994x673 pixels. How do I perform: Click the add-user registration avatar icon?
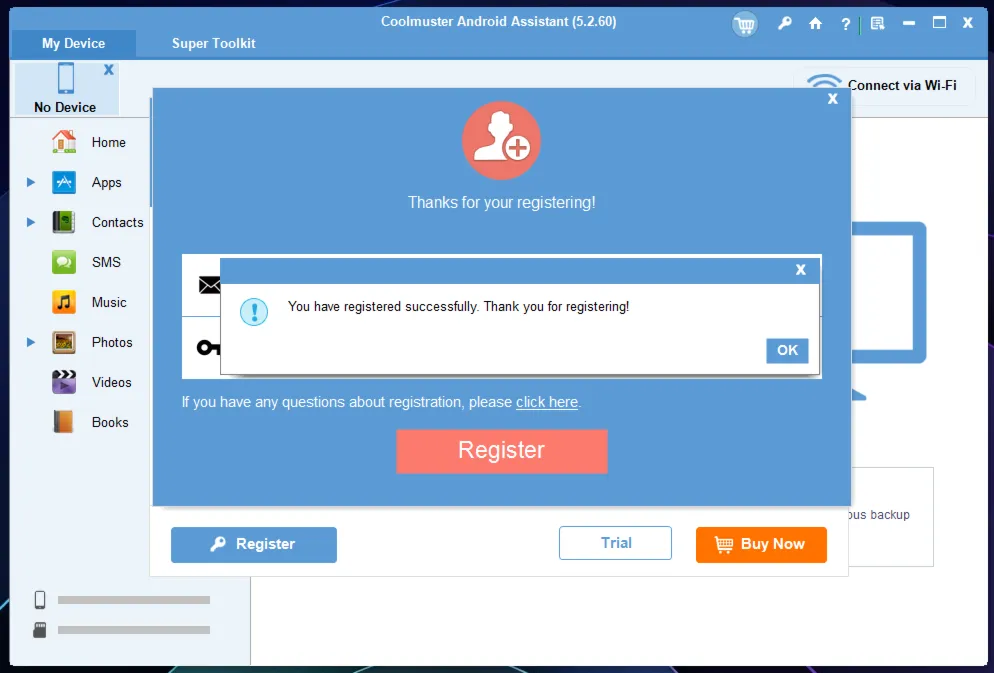(501, 141)
